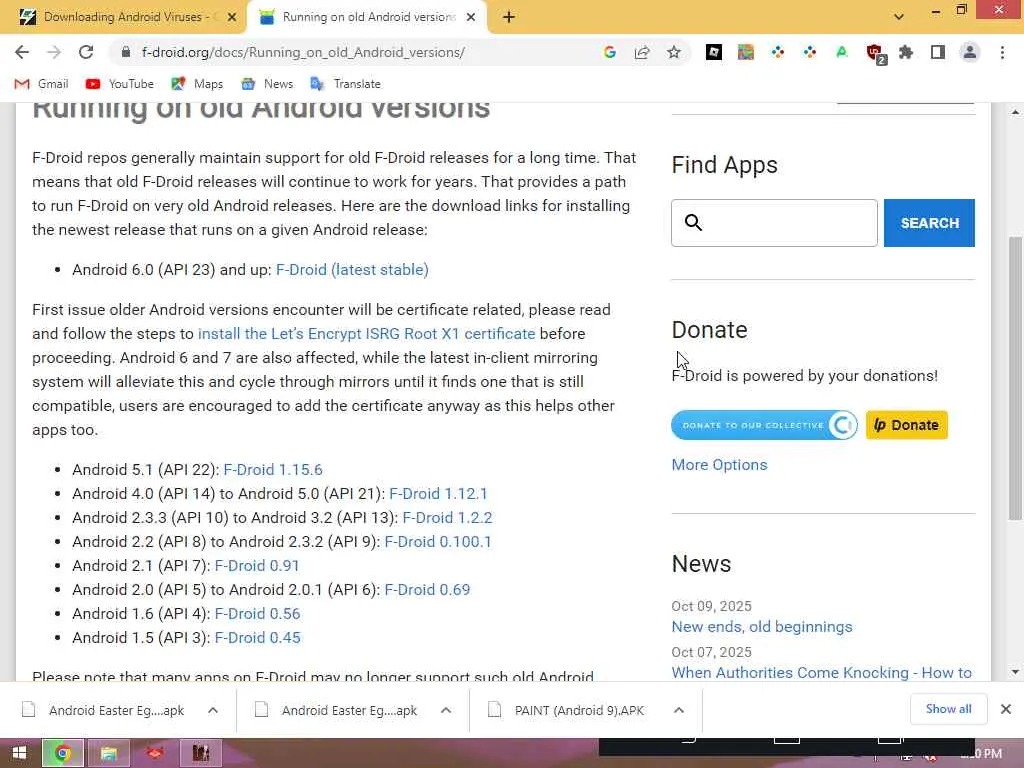
Task: Click the address bar URL
Action: pyautogui.click(x=303, y=52)
